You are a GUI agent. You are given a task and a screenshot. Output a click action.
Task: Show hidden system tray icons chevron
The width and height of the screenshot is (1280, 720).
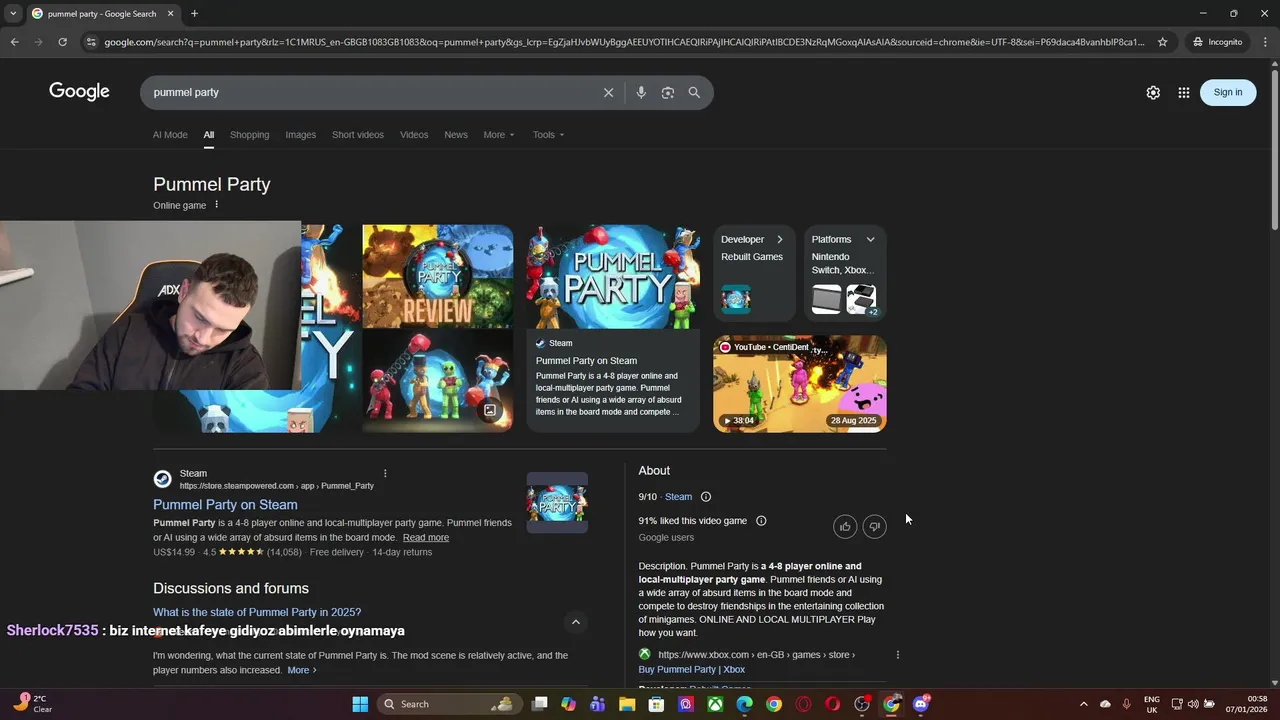coord(1083,704)
